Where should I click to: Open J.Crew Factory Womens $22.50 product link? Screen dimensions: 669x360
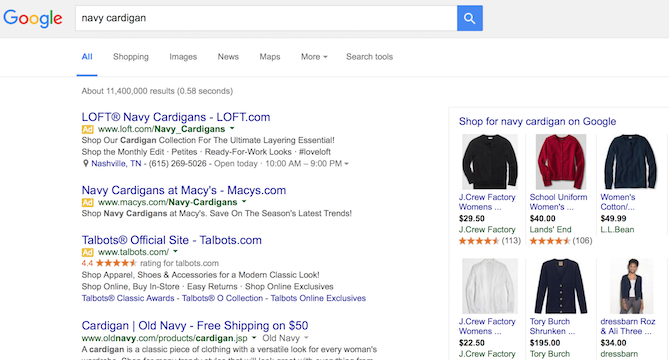click(487, 326)
